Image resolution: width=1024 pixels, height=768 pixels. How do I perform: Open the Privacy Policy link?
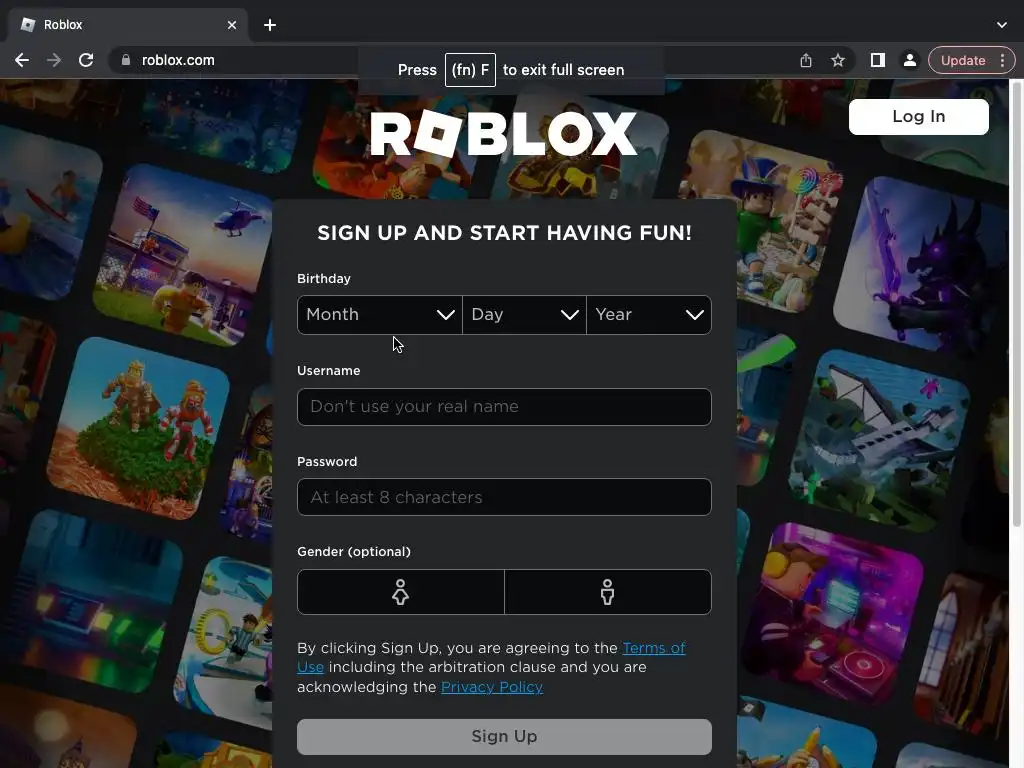click(x=492, y=687)
